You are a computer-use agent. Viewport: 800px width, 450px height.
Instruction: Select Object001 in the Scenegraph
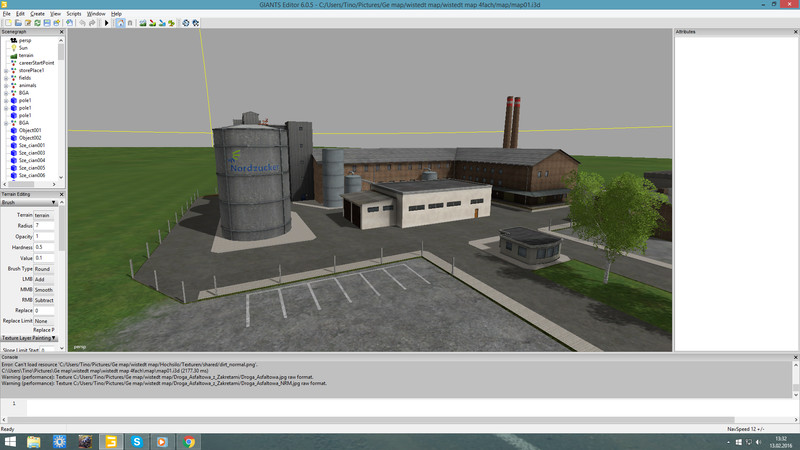click(x=30, y=130)
